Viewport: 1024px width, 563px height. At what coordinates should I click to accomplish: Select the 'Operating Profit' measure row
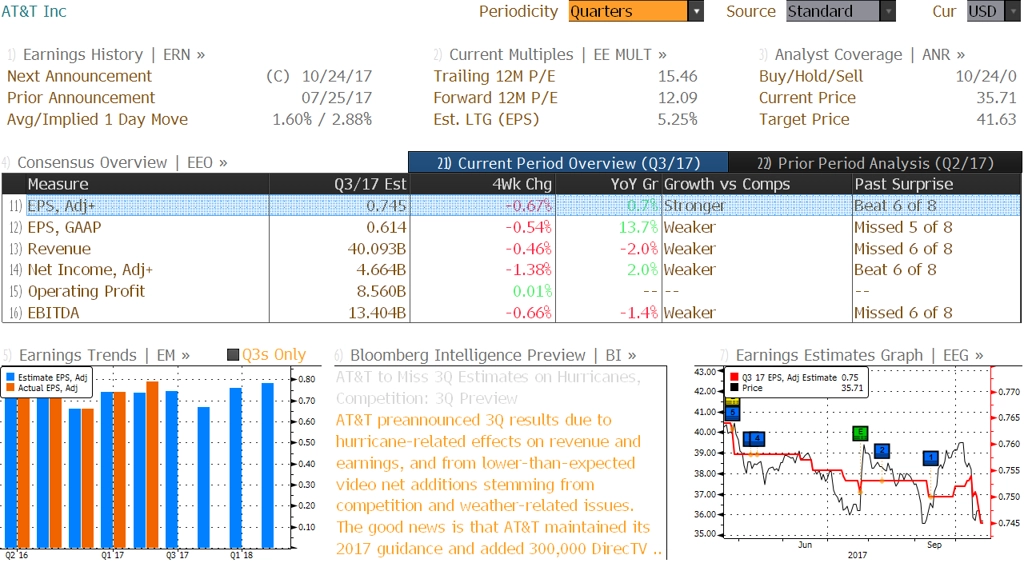tap(511, 291)
